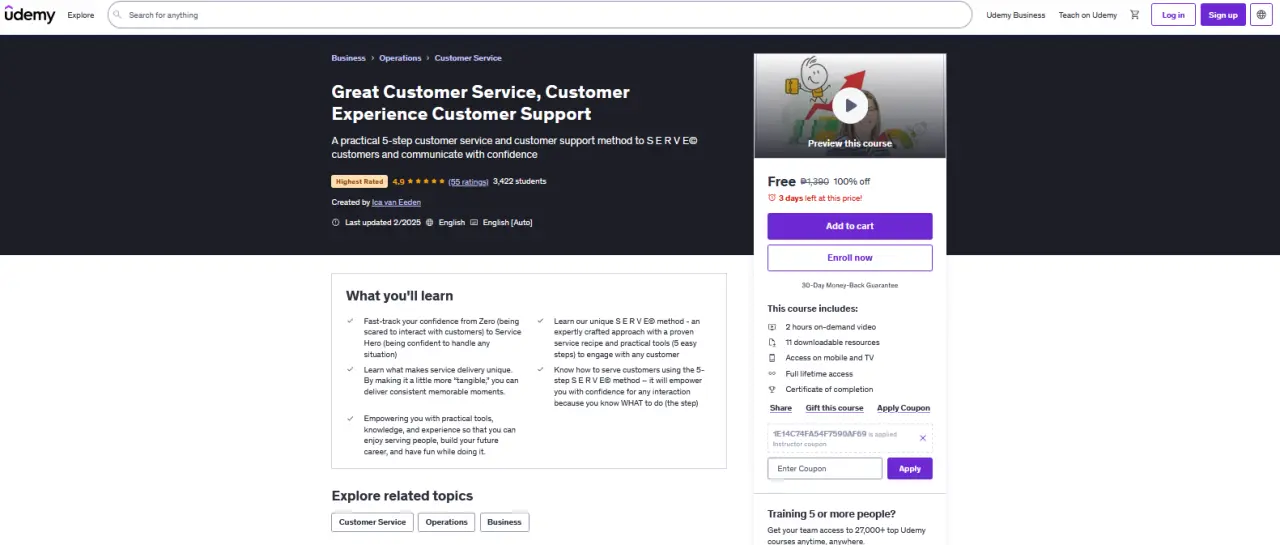Screen dimensions: 1280x545
Task: Click the 3,422 students text
Action: coord(520,181)
